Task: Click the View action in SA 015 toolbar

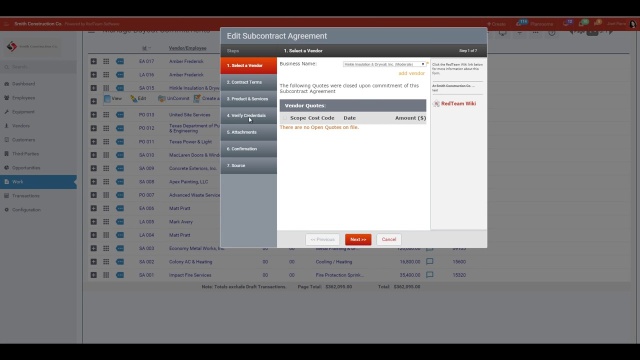Action: (x=113, y=98)
